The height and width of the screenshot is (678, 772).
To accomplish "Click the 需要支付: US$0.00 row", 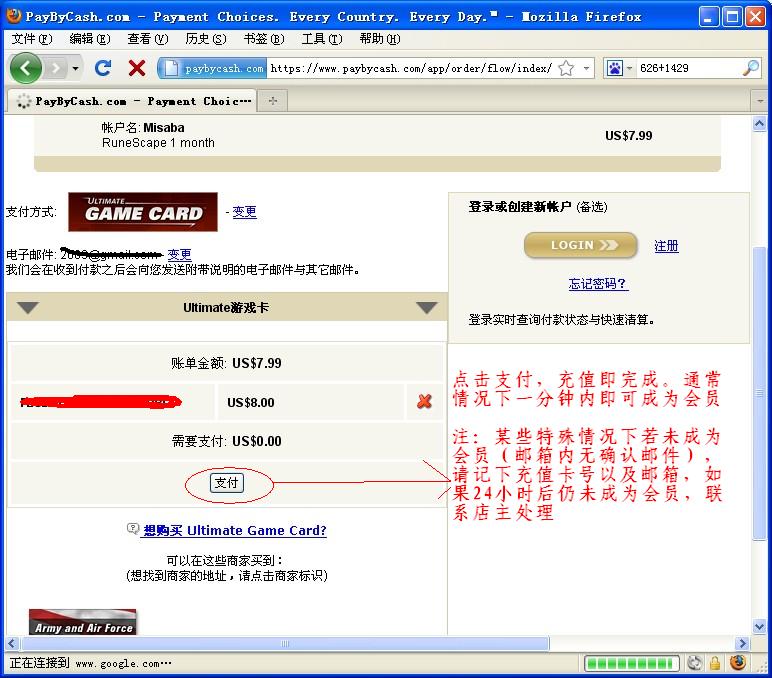I will (226, 441).
